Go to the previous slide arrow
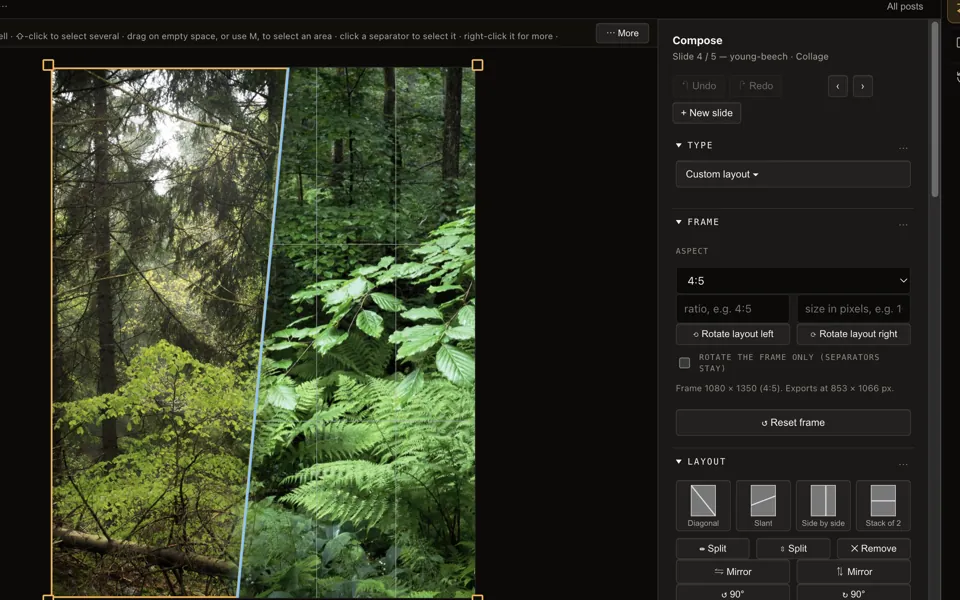 point(838,86)
